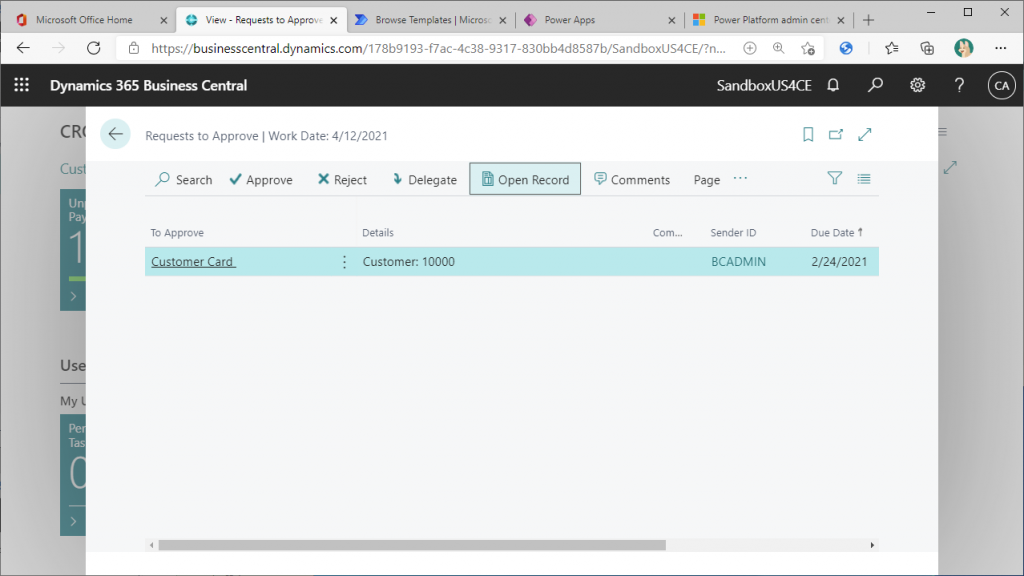
Task: Reject the selected request
Action: point(342,180)
